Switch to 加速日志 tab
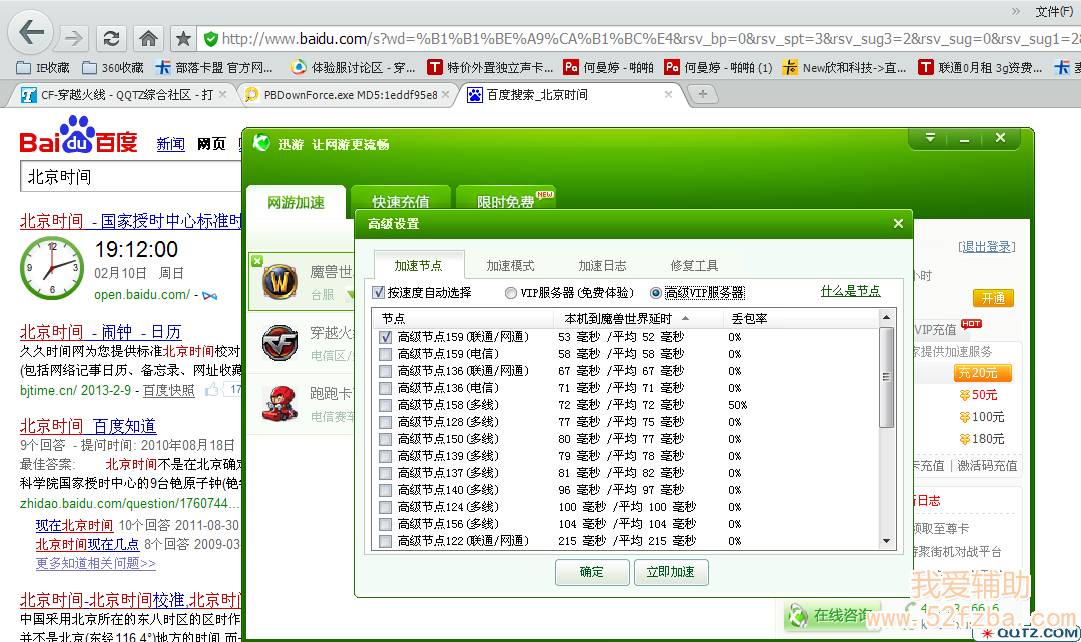This screenshot has width=1081, height=642. tap(602, 265)
